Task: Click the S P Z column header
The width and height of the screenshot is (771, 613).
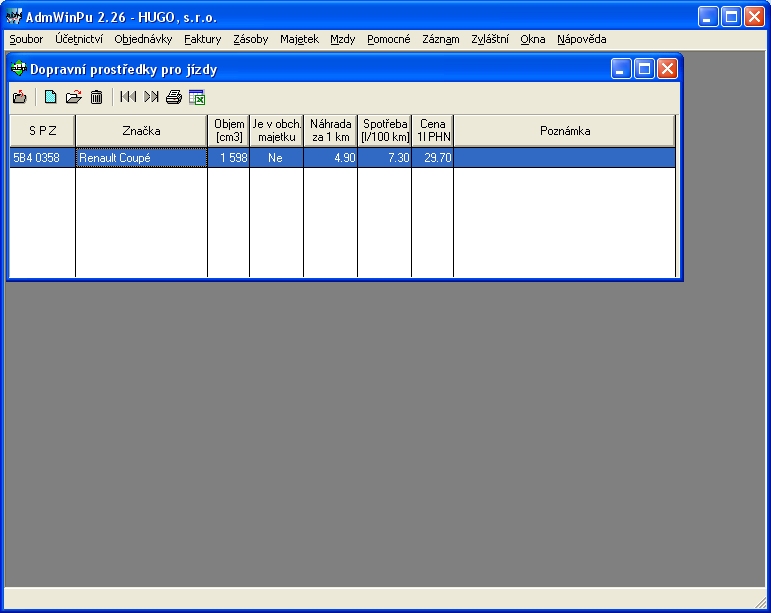Action: [42, 131]
